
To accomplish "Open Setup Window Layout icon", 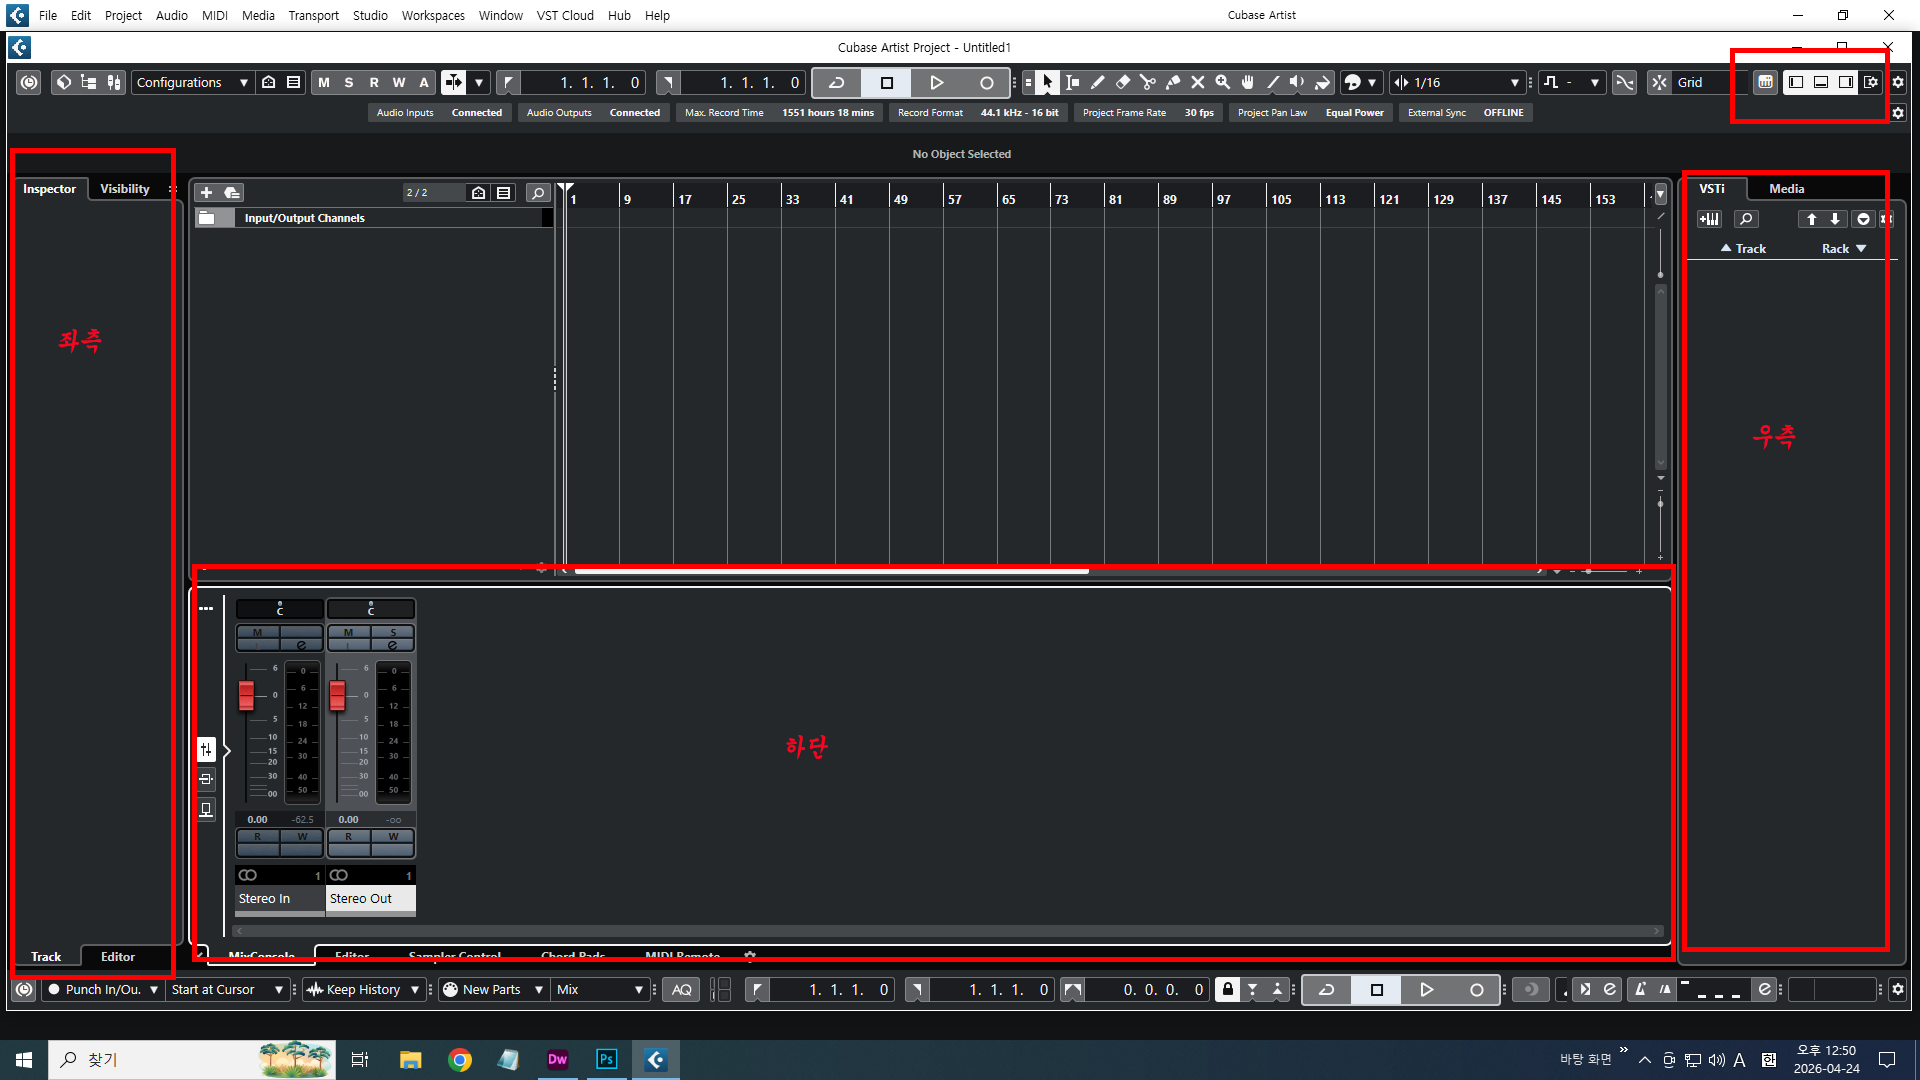I will (x=1871, y=83).
